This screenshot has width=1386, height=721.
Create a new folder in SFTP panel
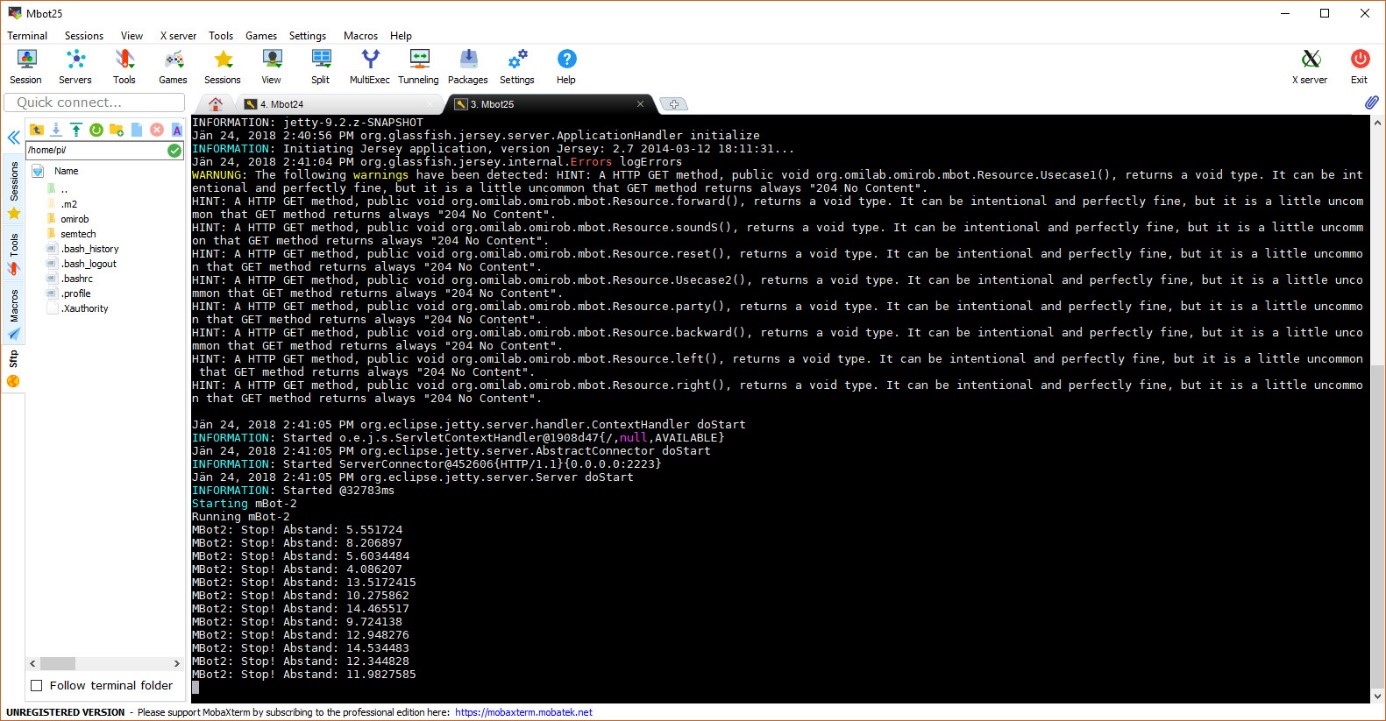[x=116, y=130]
